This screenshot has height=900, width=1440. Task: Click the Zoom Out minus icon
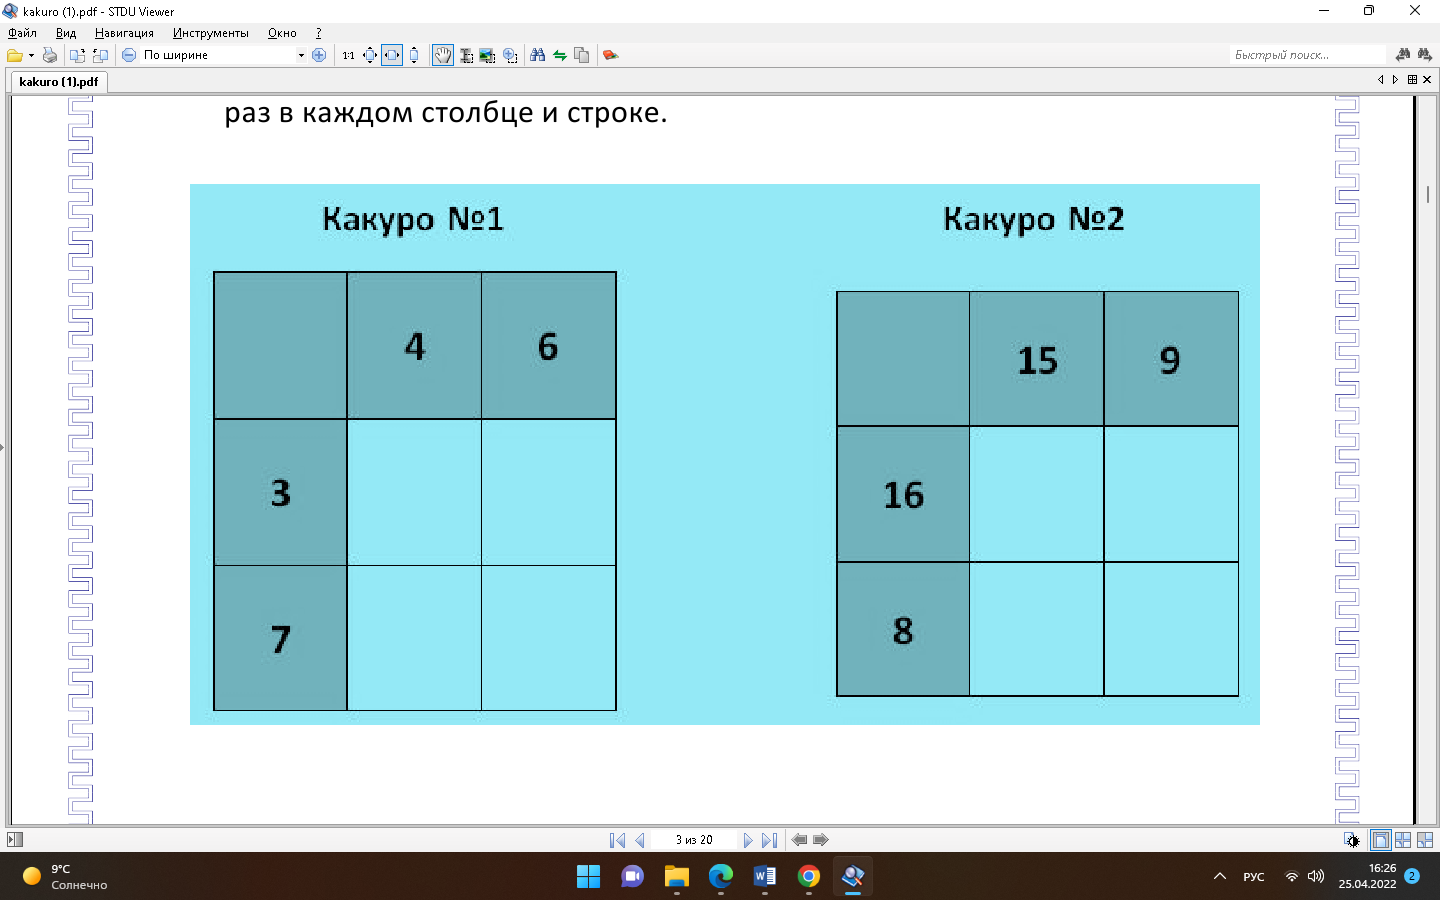[129, 55]
